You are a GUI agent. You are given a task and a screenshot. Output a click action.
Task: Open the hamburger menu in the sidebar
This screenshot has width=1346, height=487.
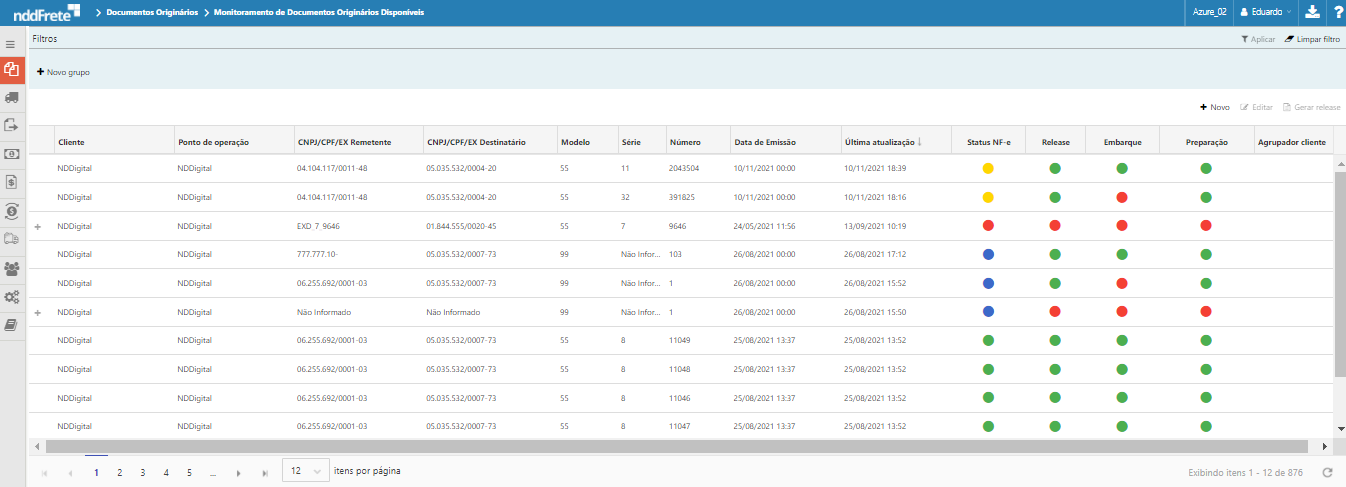click(x=11, y=45)
